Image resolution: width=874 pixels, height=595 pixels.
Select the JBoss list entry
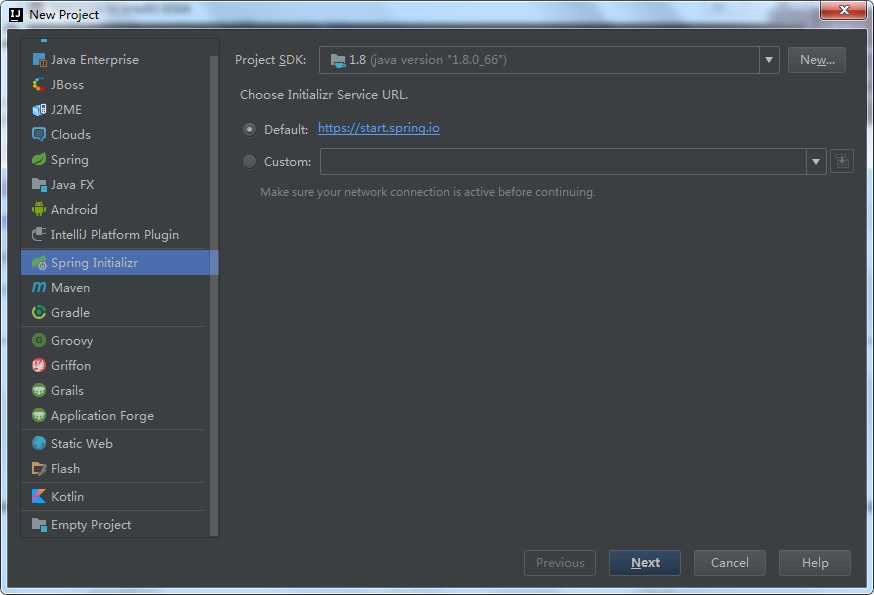tap(115, 85)
